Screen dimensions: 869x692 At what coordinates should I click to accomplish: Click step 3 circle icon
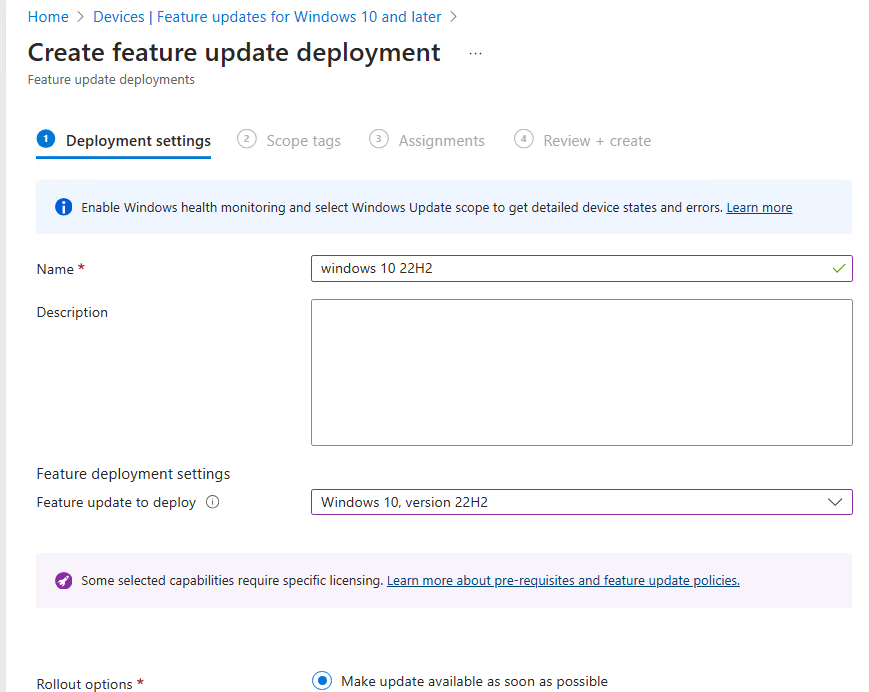coord(379,139)
